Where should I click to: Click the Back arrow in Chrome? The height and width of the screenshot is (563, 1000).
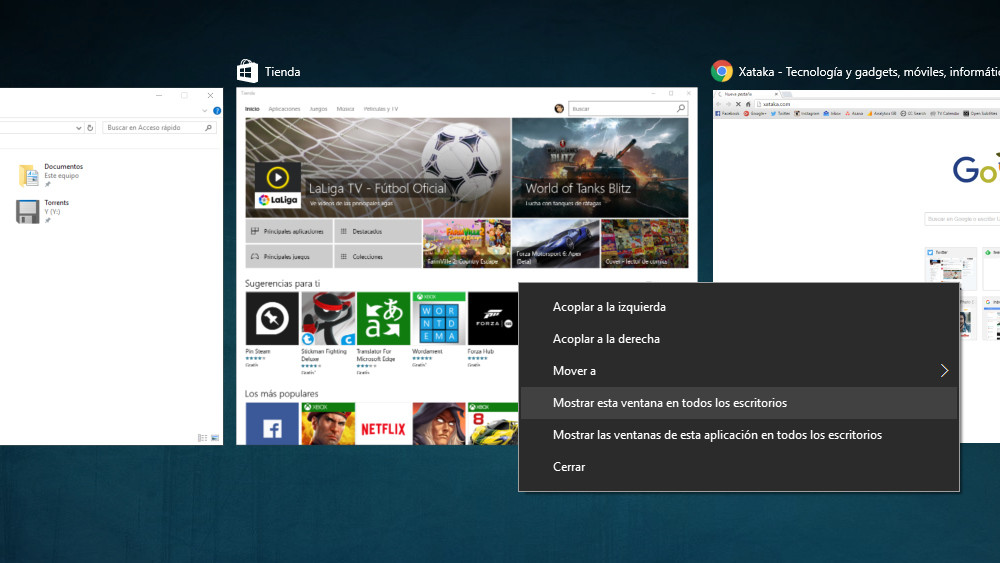tap(719, 104)
